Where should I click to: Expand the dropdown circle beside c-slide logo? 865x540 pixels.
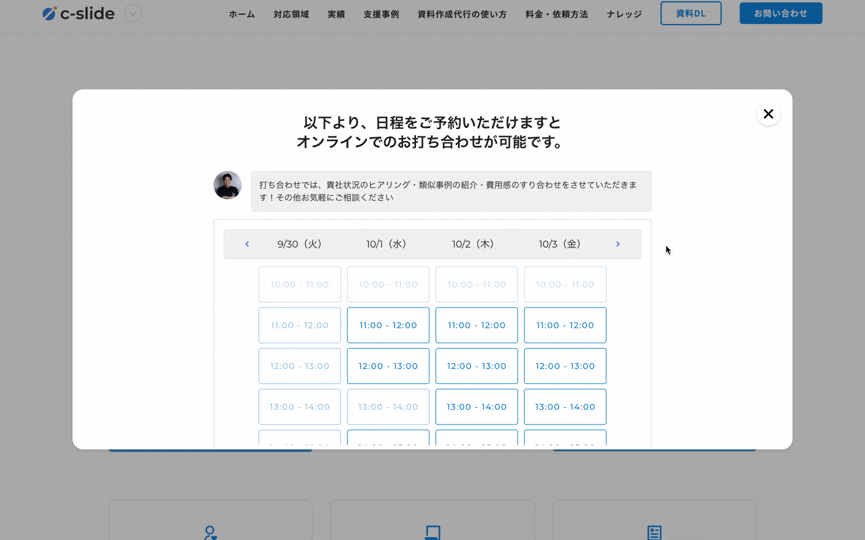[133, 14]
